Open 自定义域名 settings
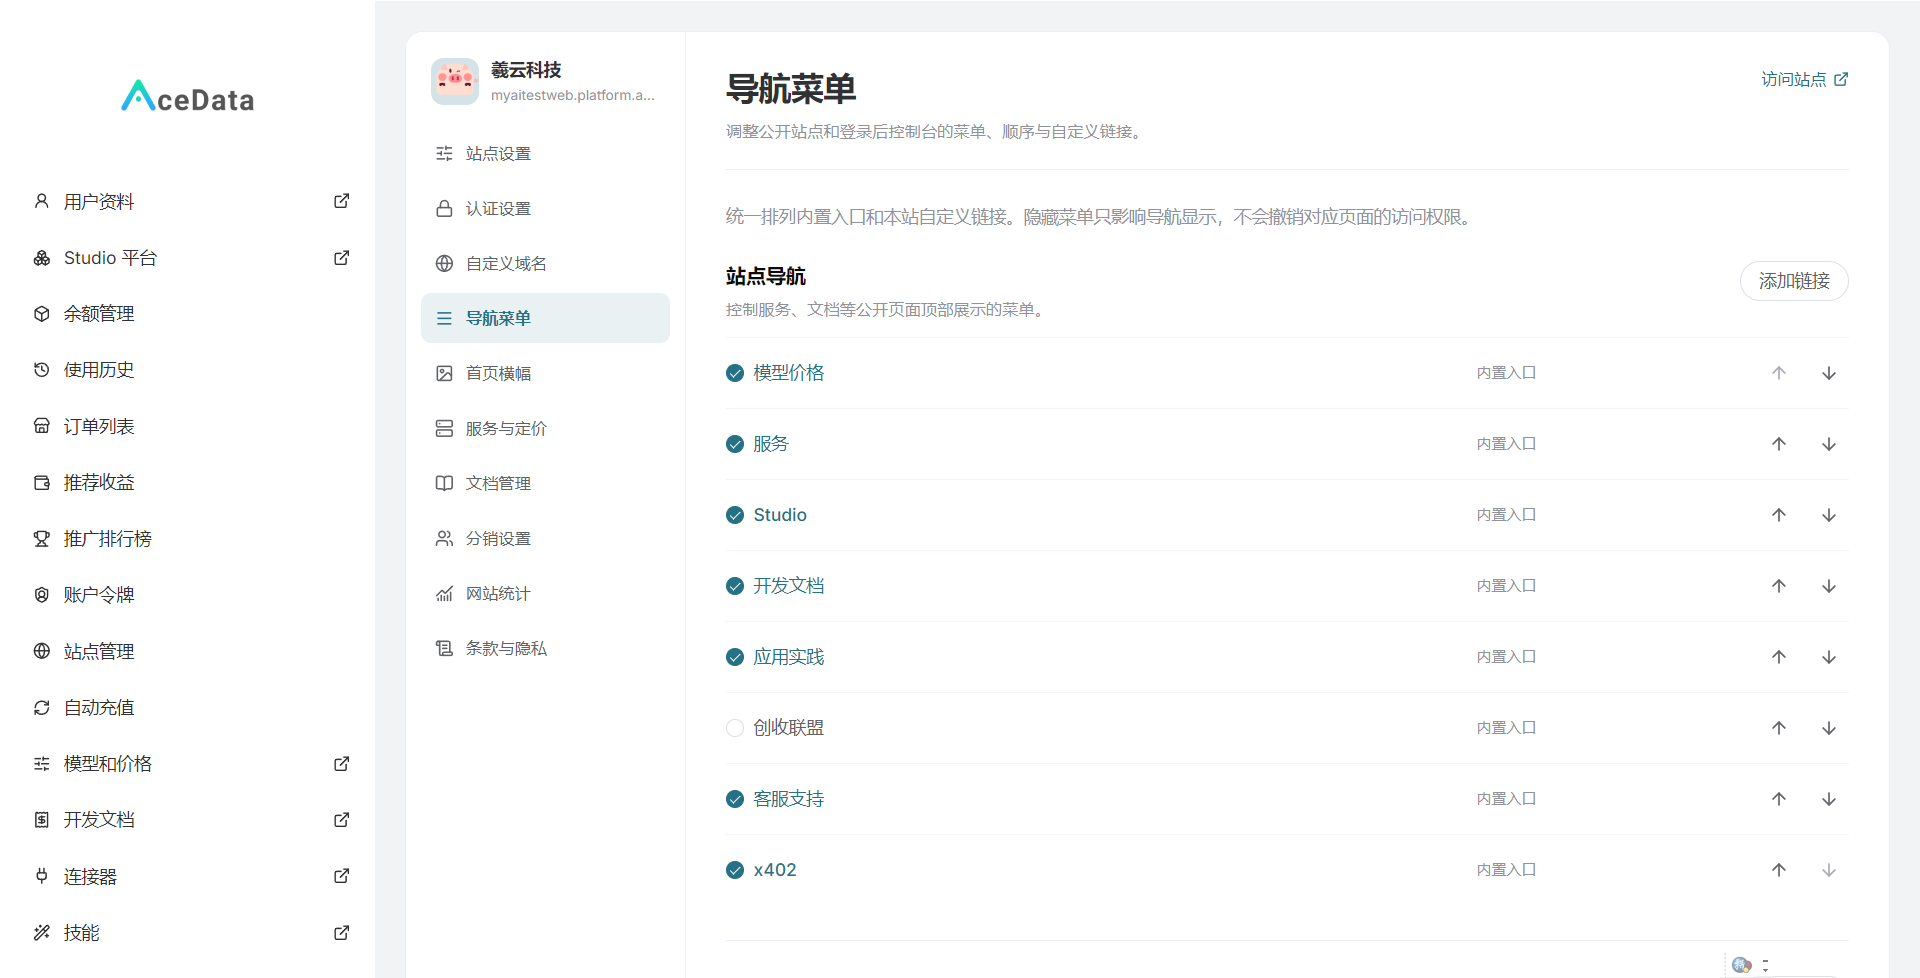Image resolution: width=1920 pixels, height=978 pixels. (x=545, y=263)
